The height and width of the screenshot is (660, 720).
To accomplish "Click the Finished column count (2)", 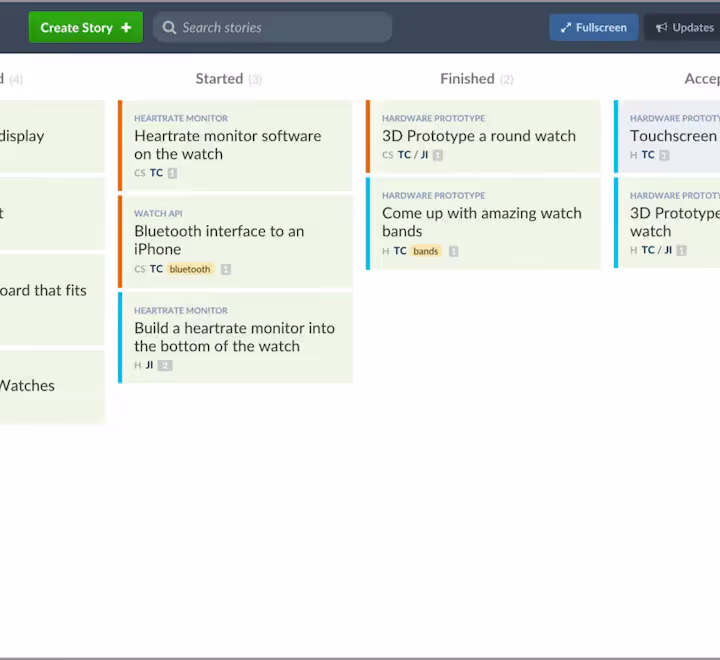I will (506, 80).
